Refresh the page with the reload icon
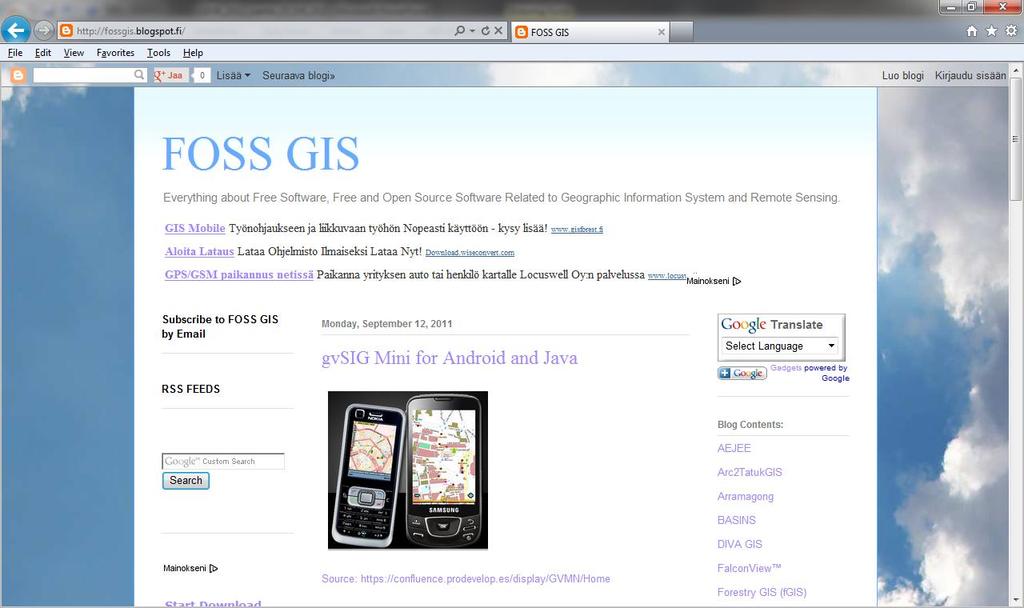1024x608 pixels. (485, 31)
